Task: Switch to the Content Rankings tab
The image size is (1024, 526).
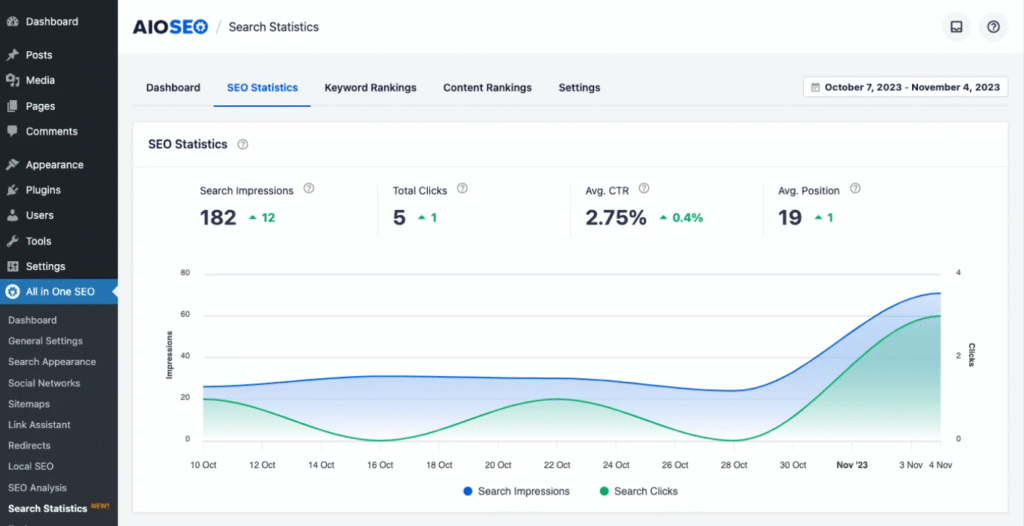Action: coord(487,88)
